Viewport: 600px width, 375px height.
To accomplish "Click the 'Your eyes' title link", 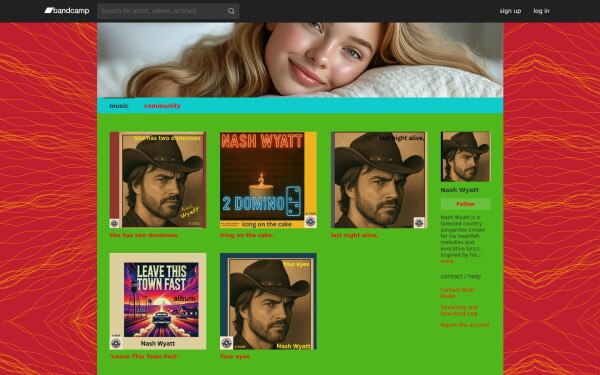I will point(235,356).
